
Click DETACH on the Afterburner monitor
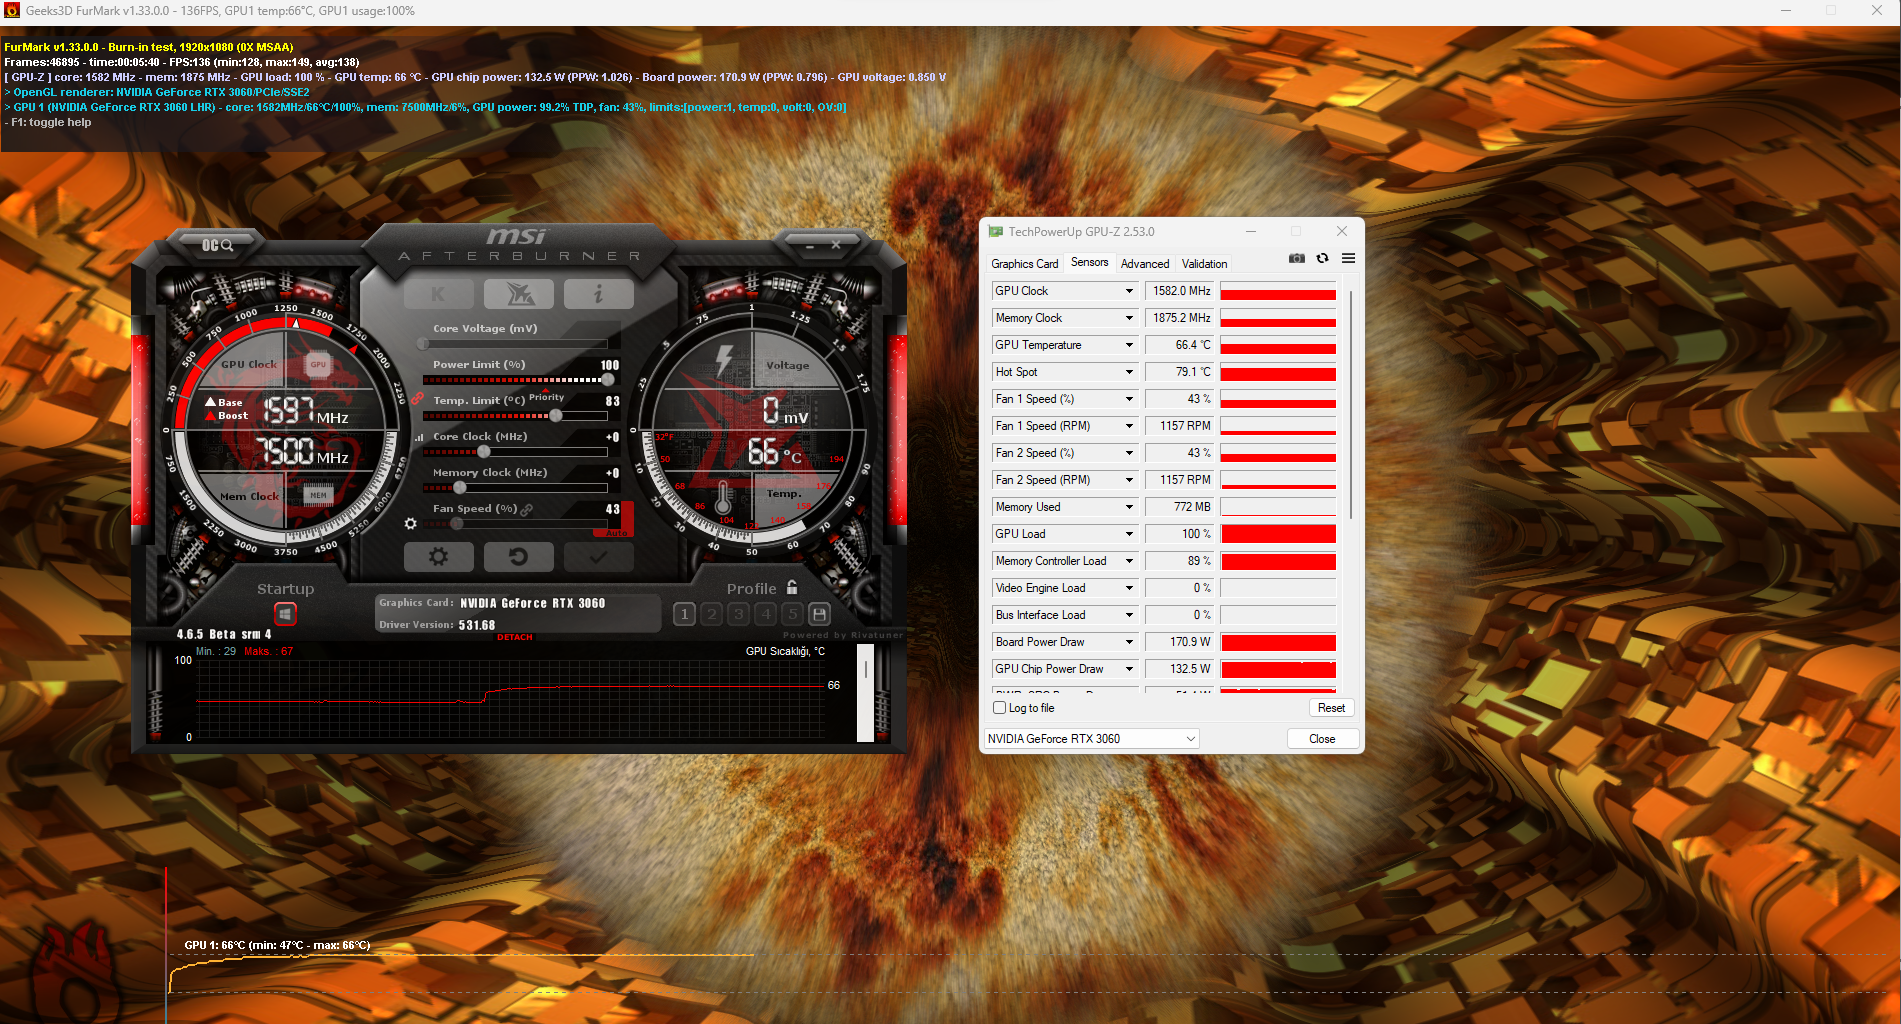tap(515, 637)
